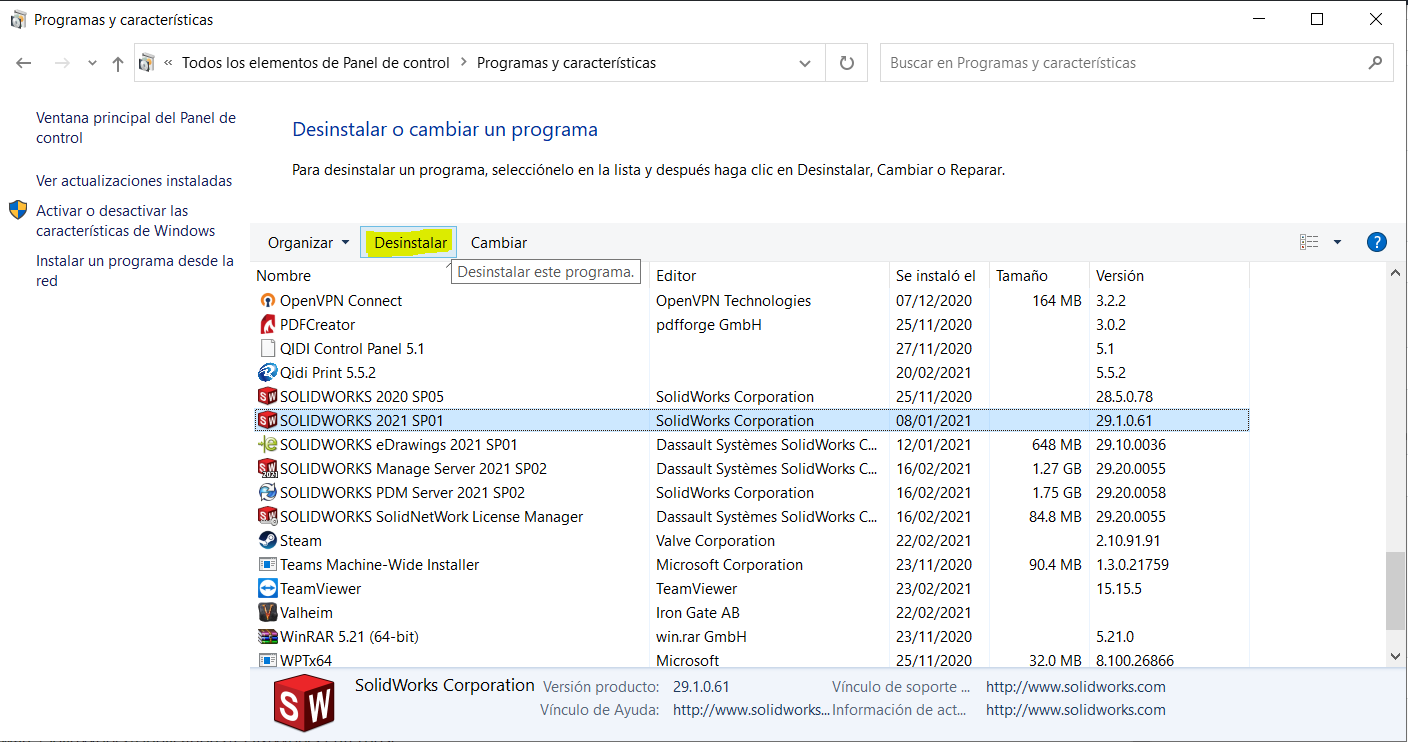The height and width of the screenshot is (742, 1408).
Task: Click the Desinstalar toolbar button
Action: pos(410,243)
